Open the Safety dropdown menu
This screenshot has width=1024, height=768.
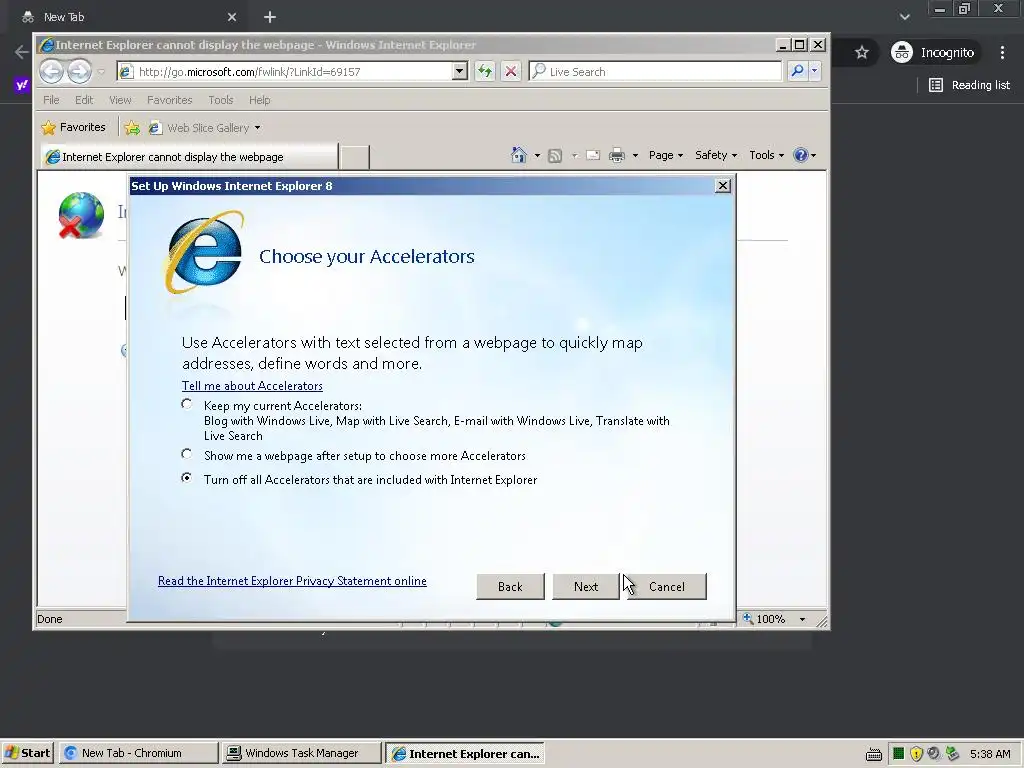716,155
